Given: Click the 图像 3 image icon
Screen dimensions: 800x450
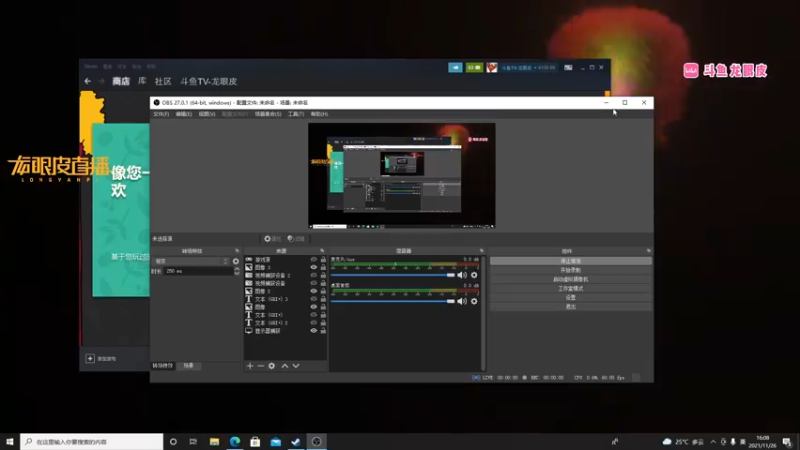Looking at the screenshot, I should (x=249, y=267).
